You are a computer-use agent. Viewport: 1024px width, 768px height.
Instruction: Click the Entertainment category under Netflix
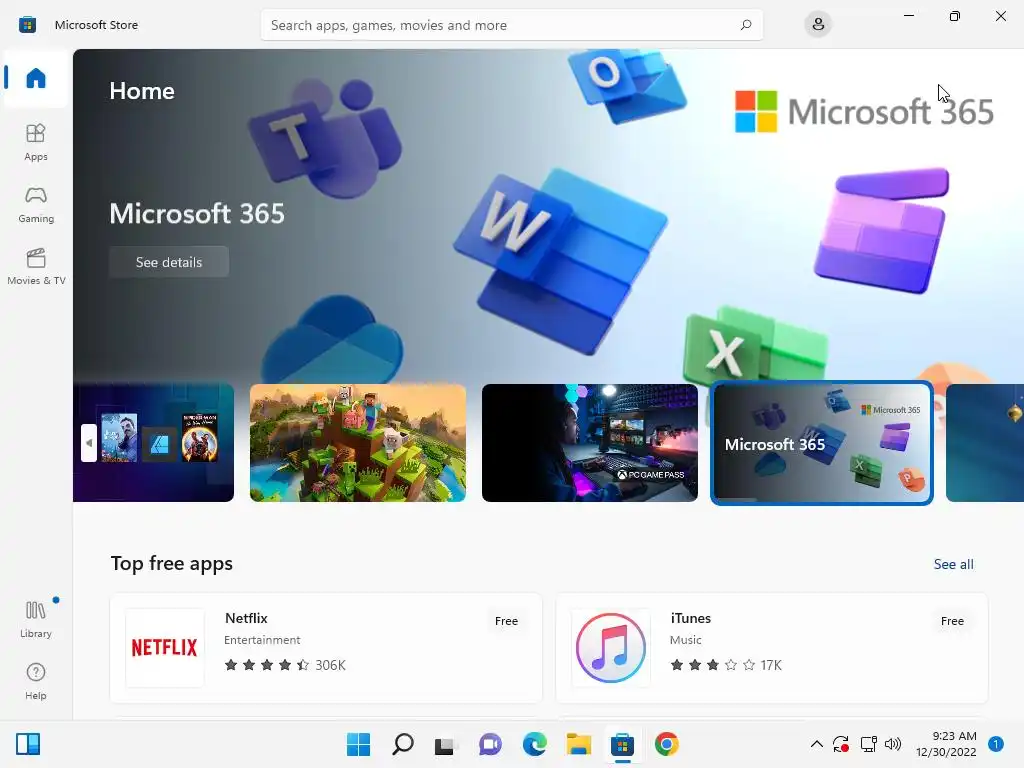pyautogui.click(x=262, y=640)
